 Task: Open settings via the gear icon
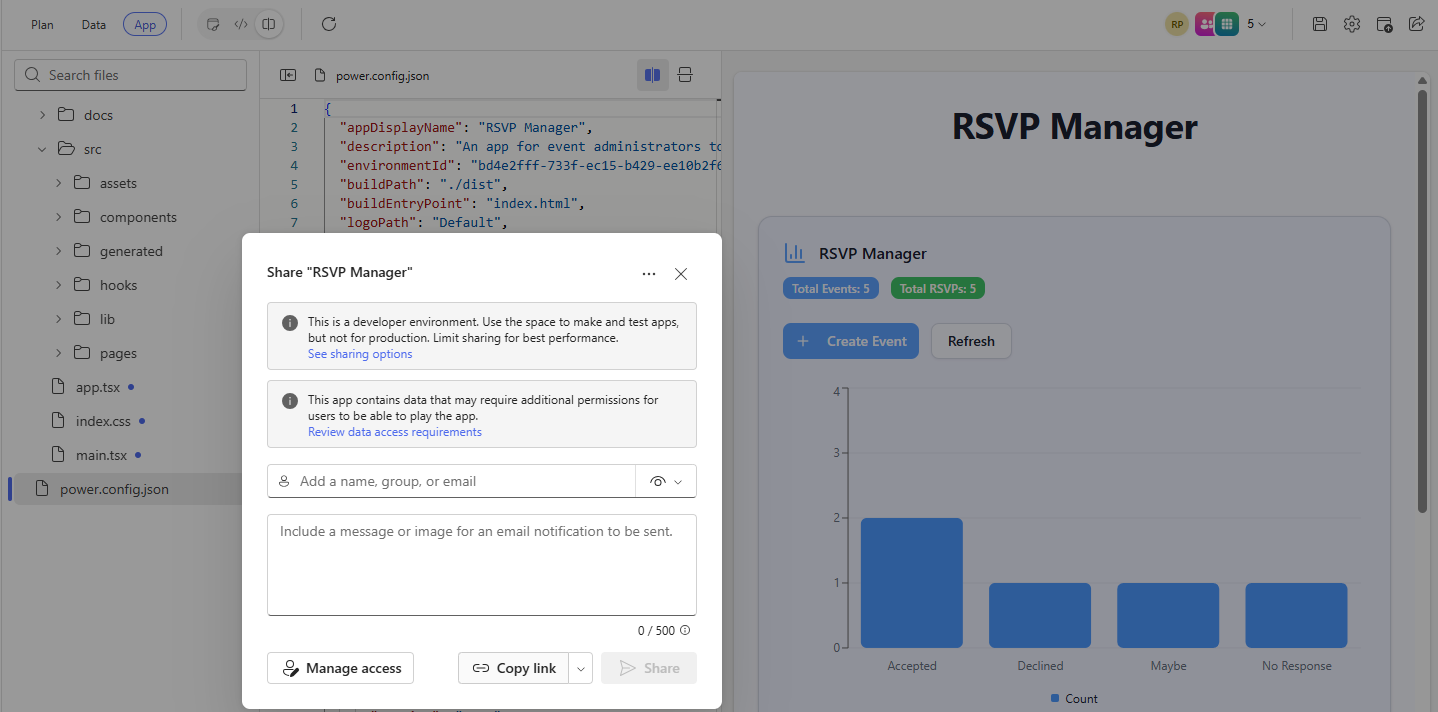coord(1351,24)
